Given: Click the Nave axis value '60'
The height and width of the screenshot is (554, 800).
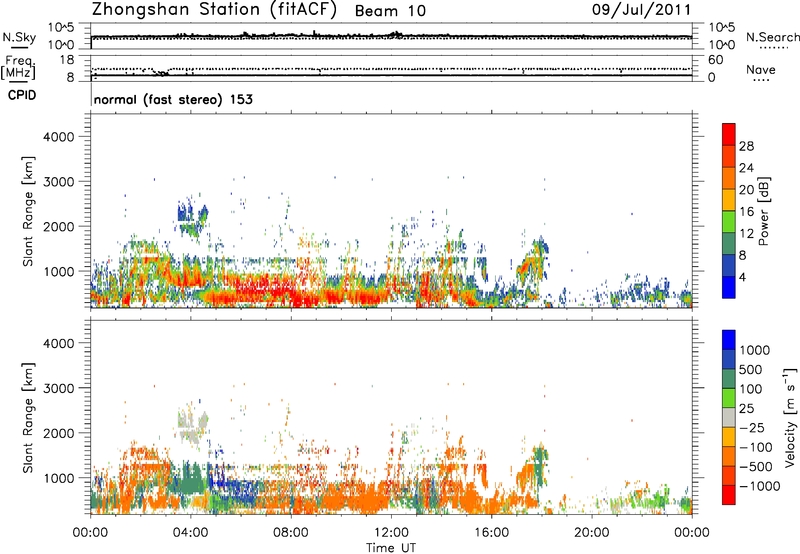Looking at the screenshot, I should point(715,60).
